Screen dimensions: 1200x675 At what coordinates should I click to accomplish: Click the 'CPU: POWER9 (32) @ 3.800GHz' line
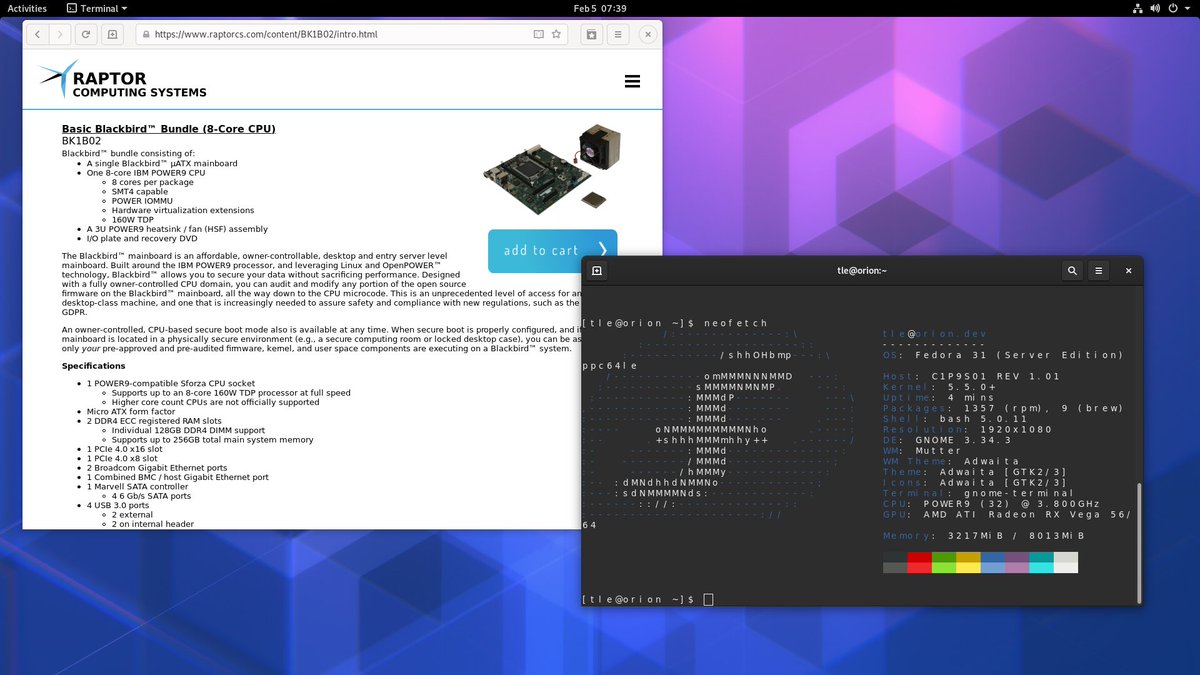pos(992,504)
